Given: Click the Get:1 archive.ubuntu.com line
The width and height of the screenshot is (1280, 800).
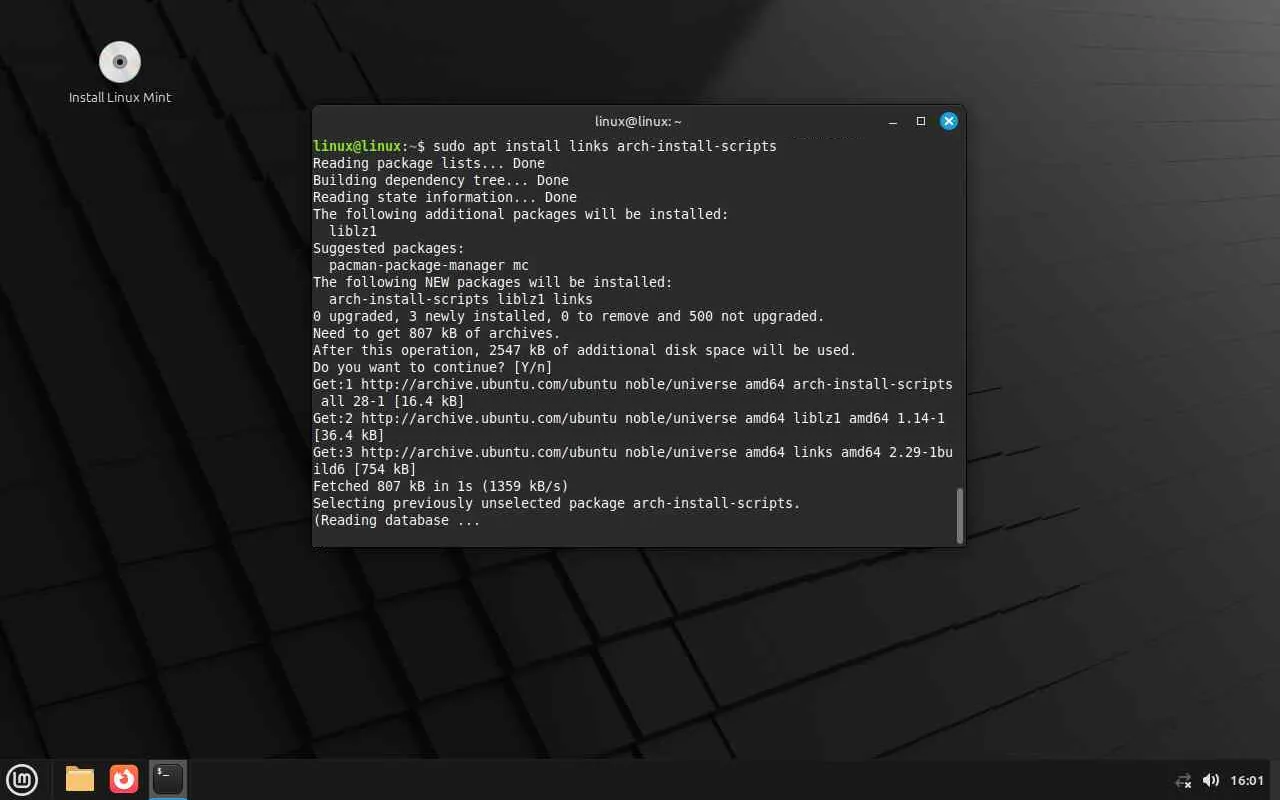Looking at the screenshot, I should pyautogui.click(x=633, y=384).
